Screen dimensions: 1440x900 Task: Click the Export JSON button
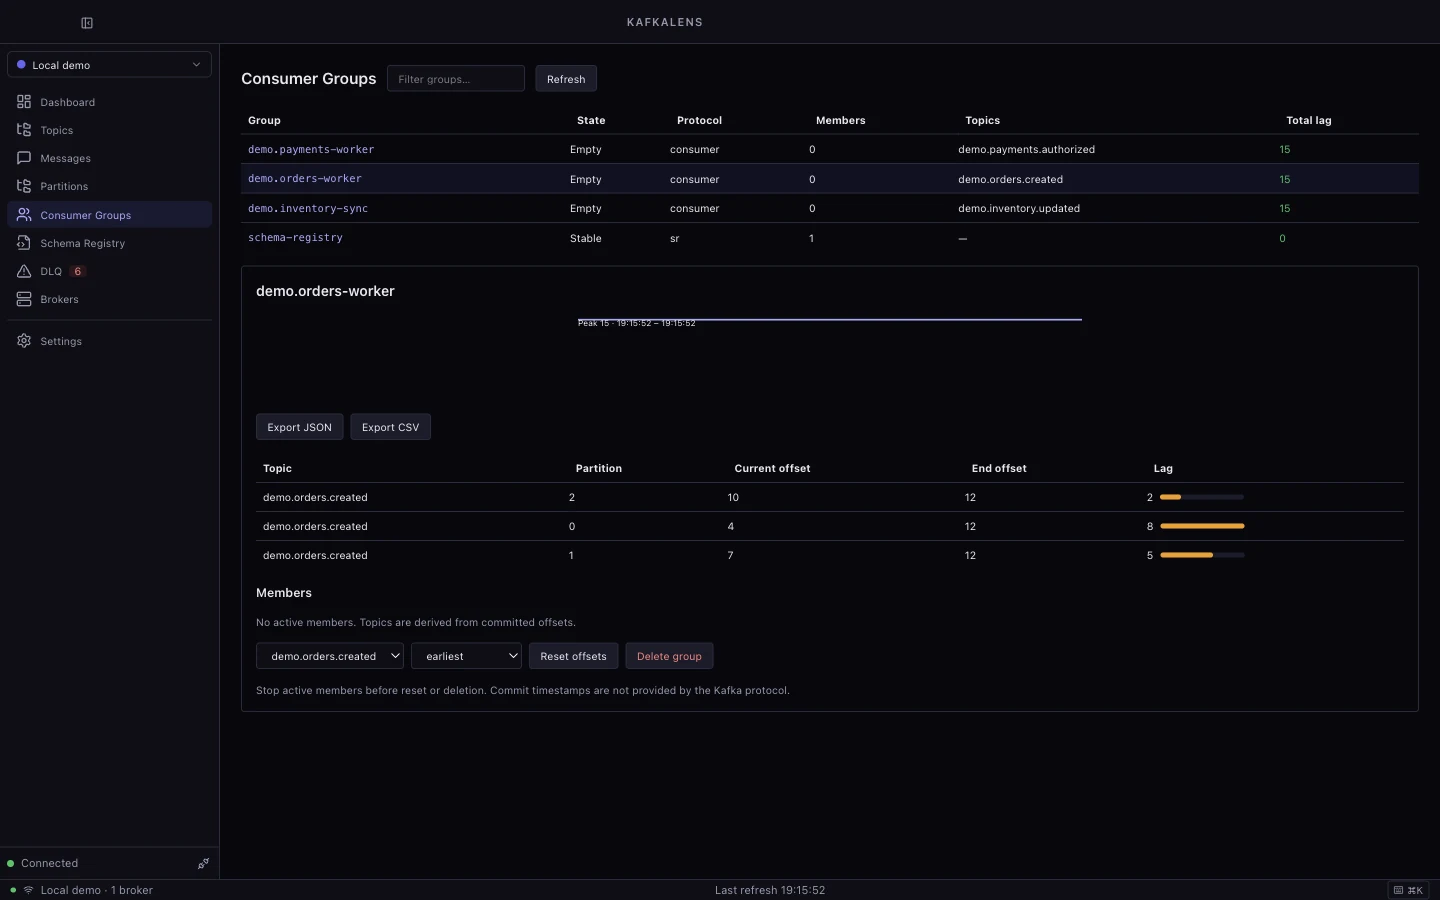coord(300,427)
